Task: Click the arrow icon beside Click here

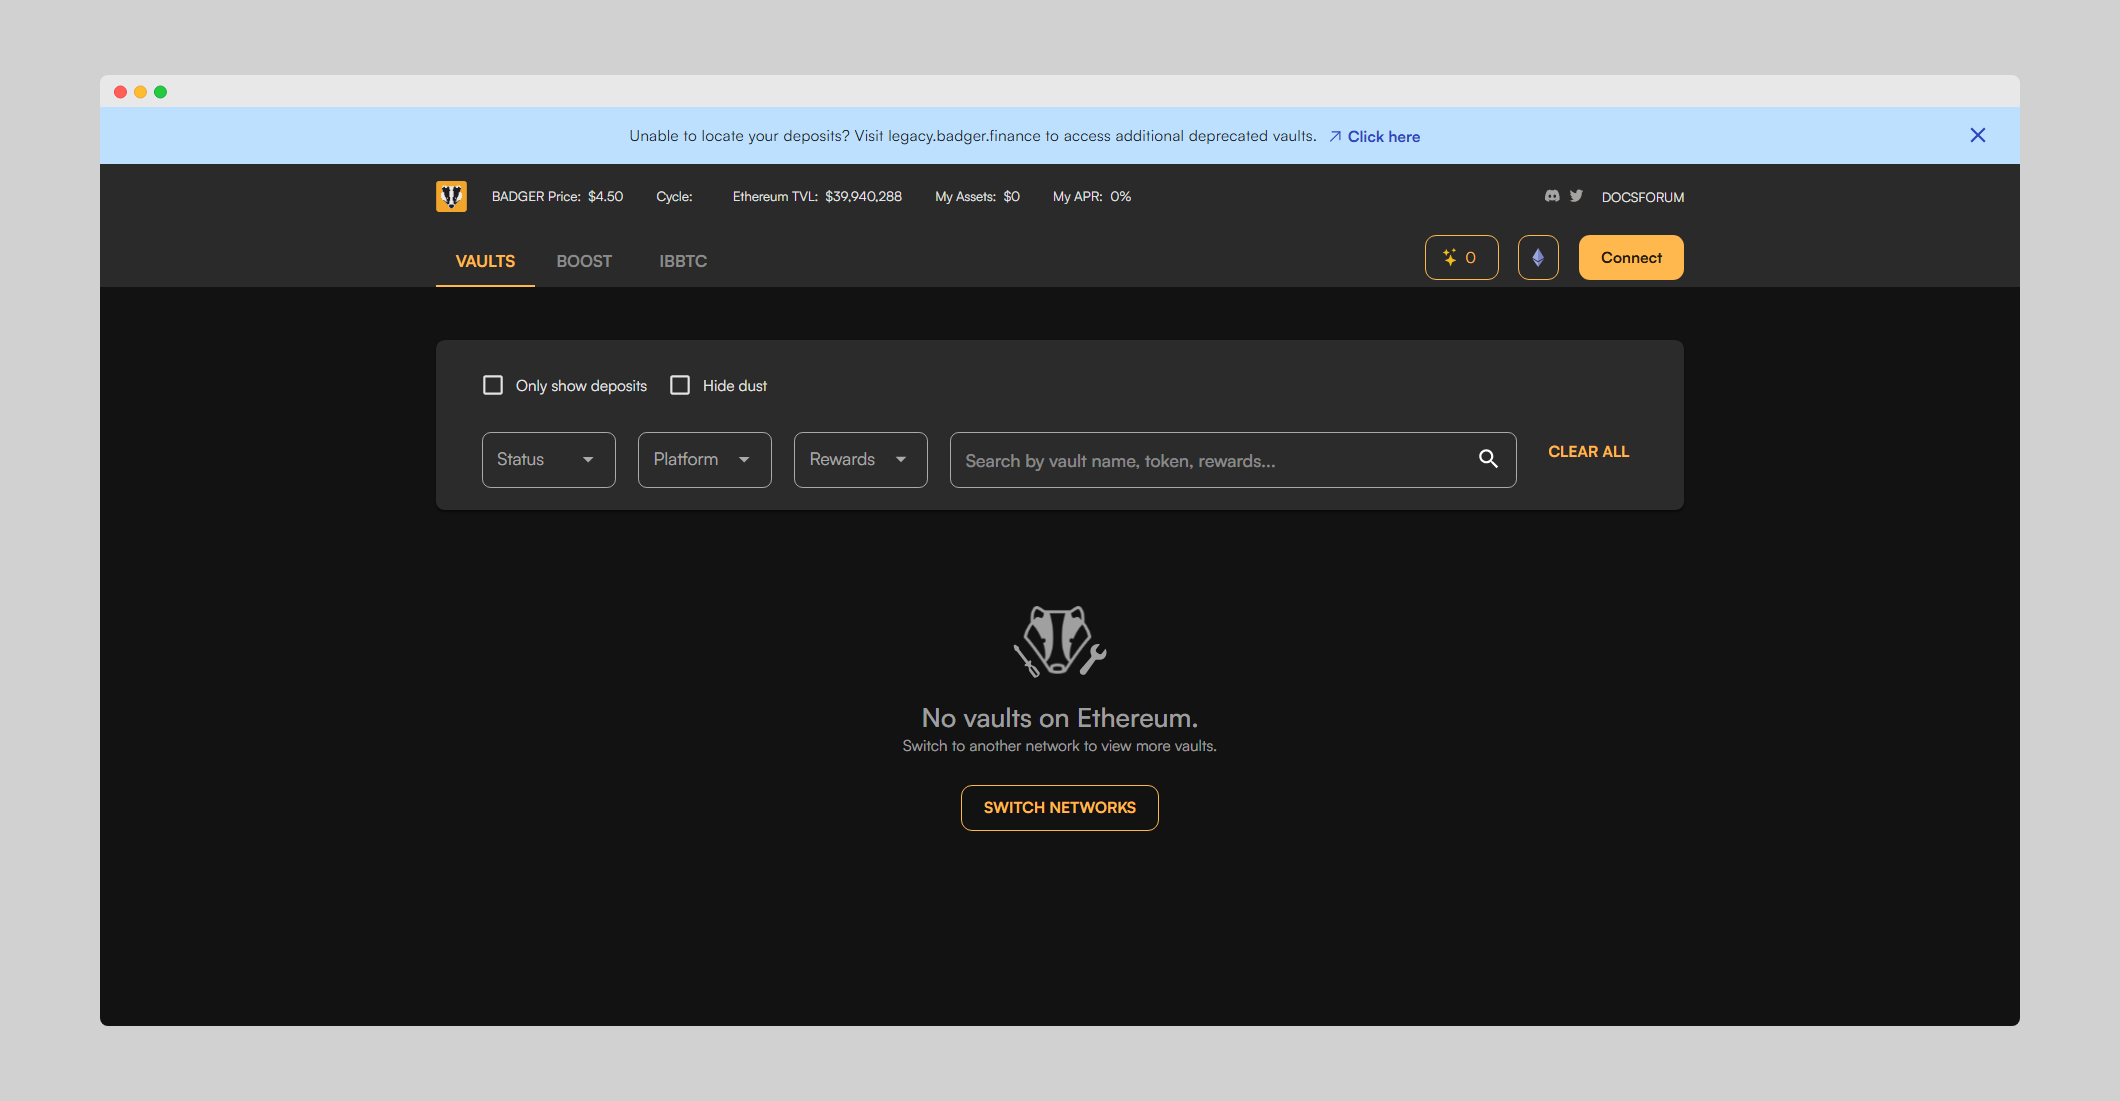Action: pyautogui.click(x=1335, y=136)
